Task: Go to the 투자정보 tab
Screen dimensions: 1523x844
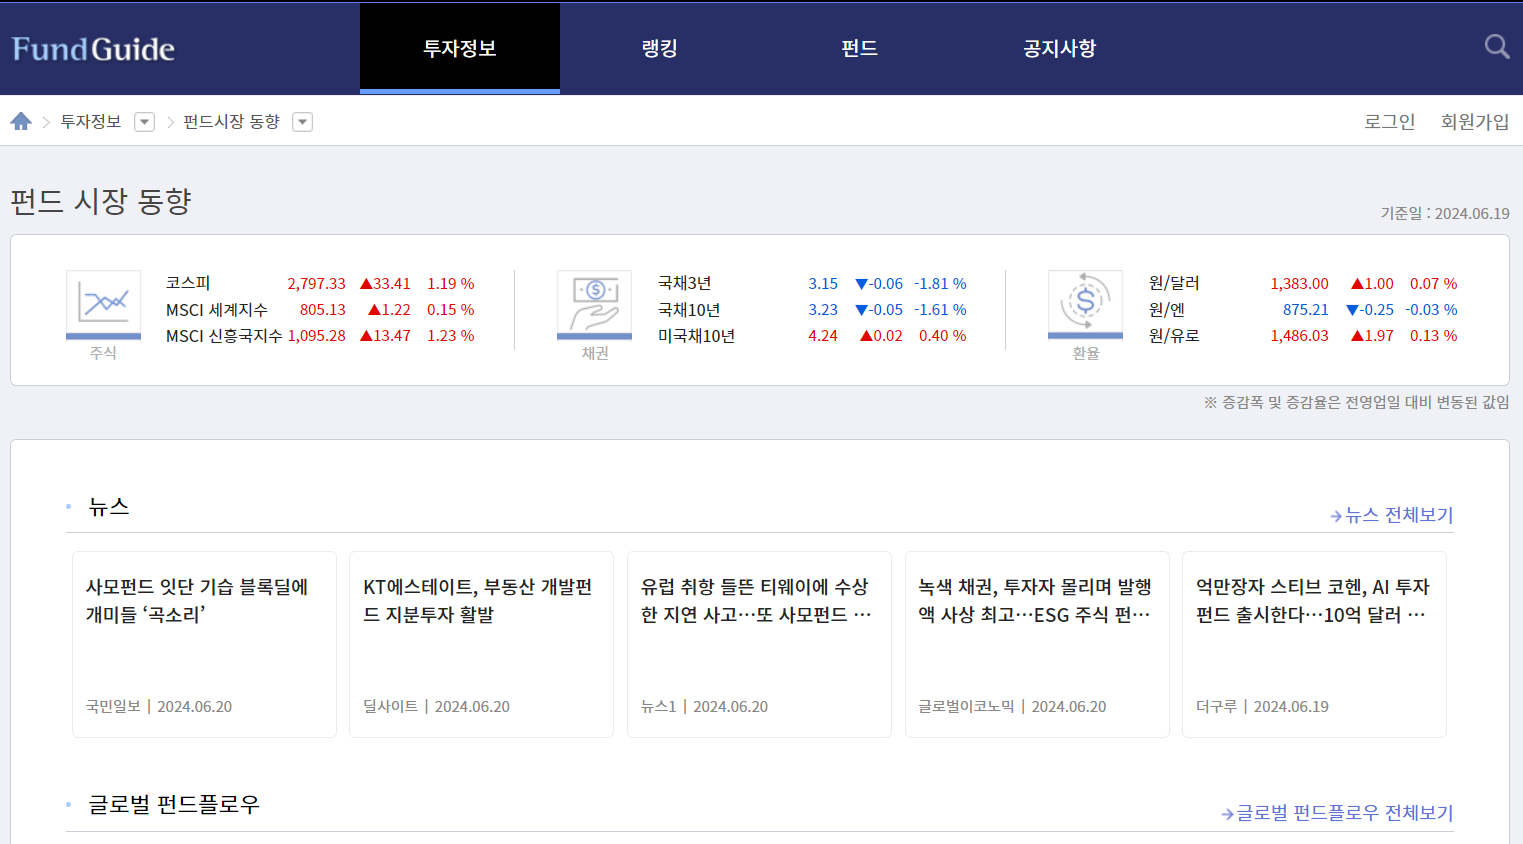Action: [459, 47]
